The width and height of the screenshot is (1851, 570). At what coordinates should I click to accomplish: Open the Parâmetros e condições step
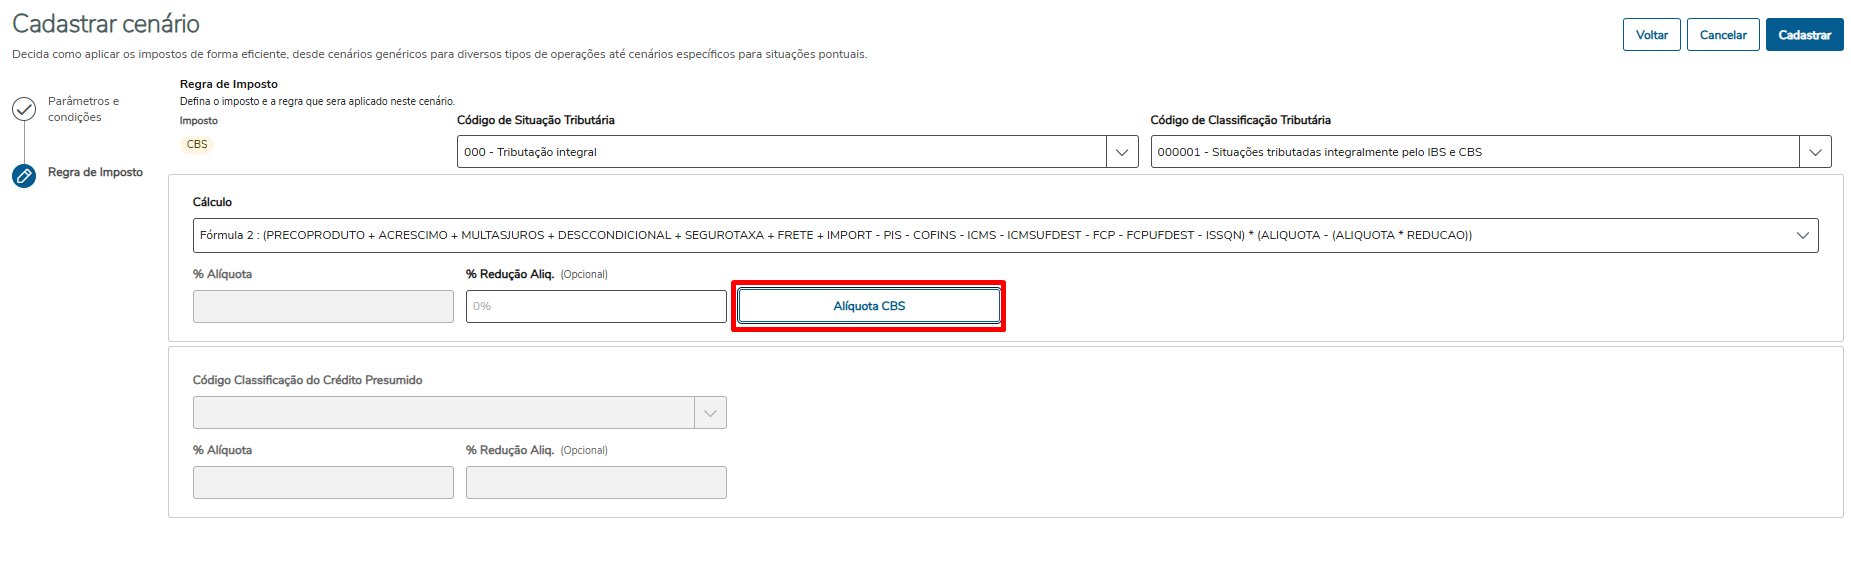83,109
